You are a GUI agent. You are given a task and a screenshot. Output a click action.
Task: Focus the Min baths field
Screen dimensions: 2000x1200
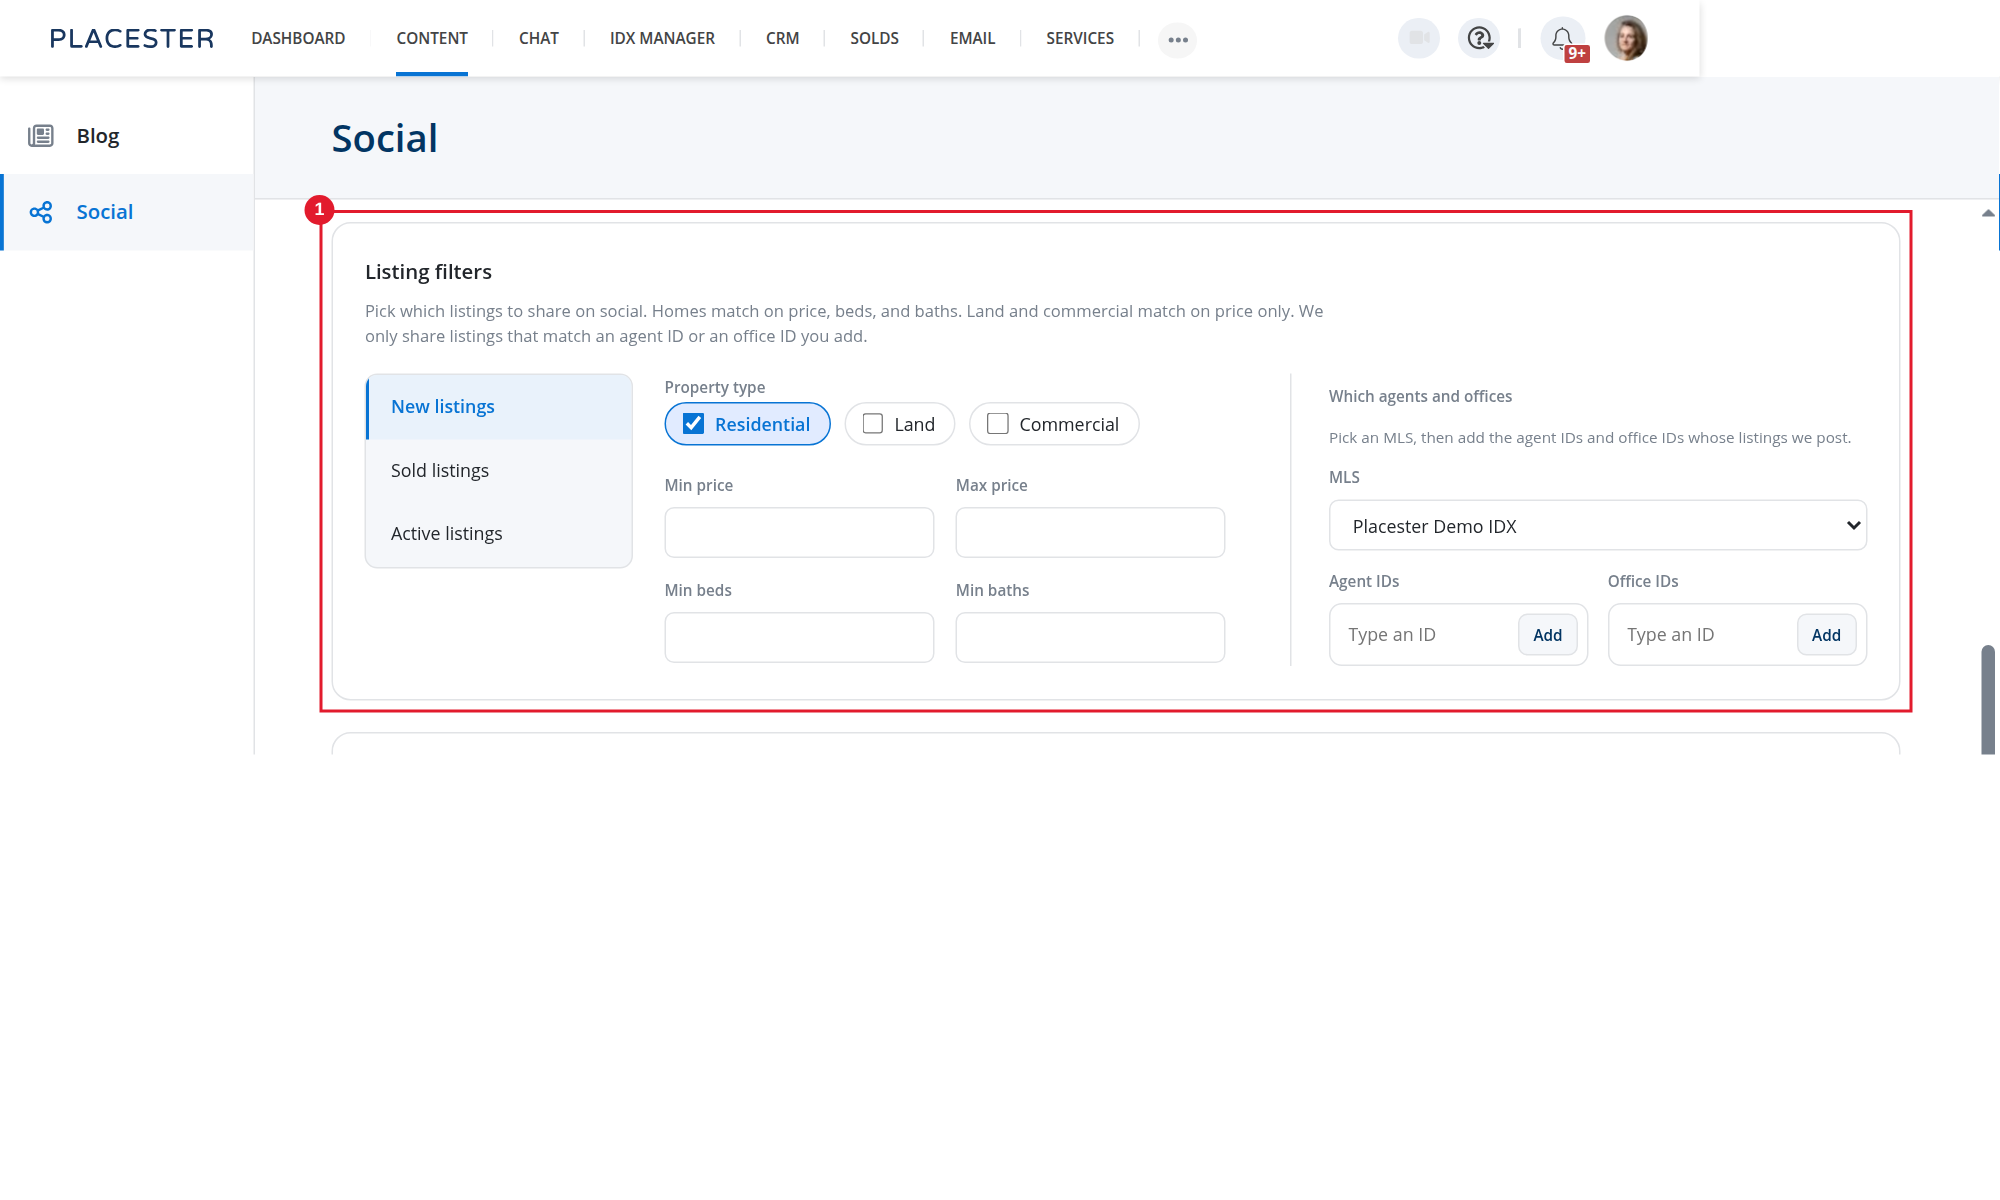coord(1090,638)
